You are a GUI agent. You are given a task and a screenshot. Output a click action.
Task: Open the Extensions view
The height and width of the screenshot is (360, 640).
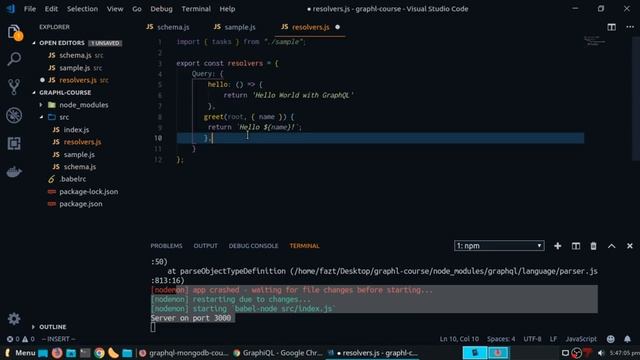pyautogui.click(x=14, y=143)
